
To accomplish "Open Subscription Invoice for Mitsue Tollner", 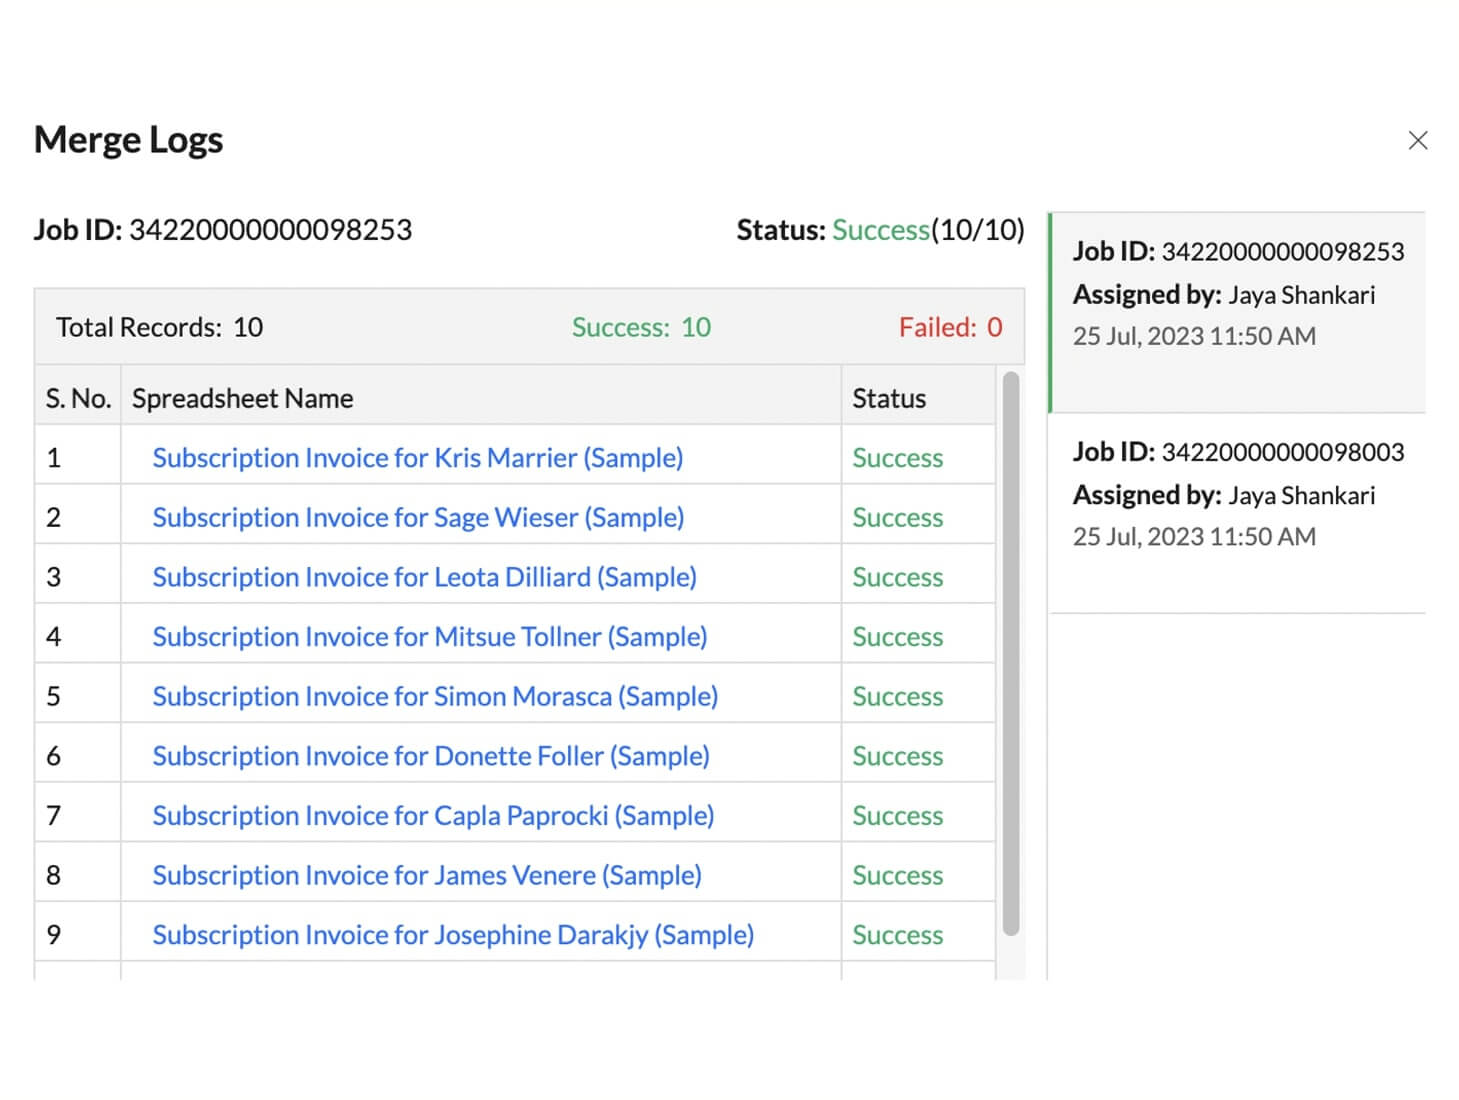I will click(429, 637).
